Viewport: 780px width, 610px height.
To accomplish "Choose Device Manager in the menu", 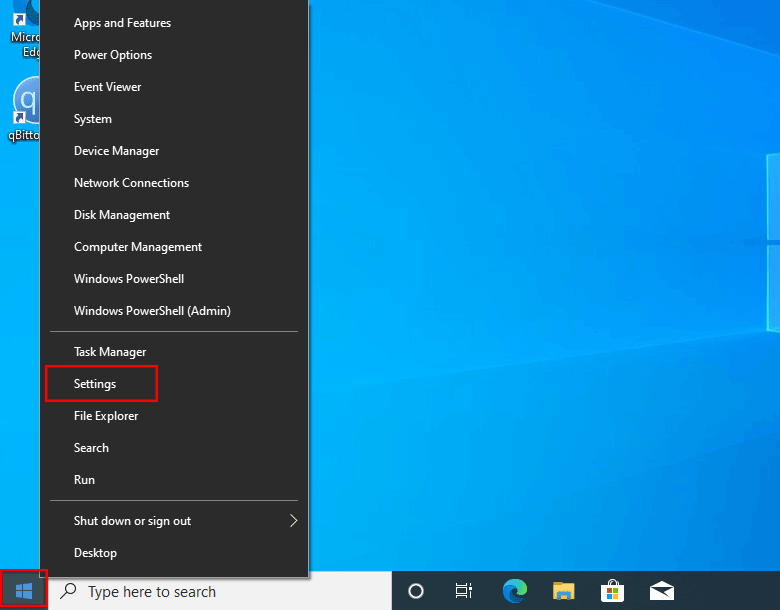I will (116, 151).
